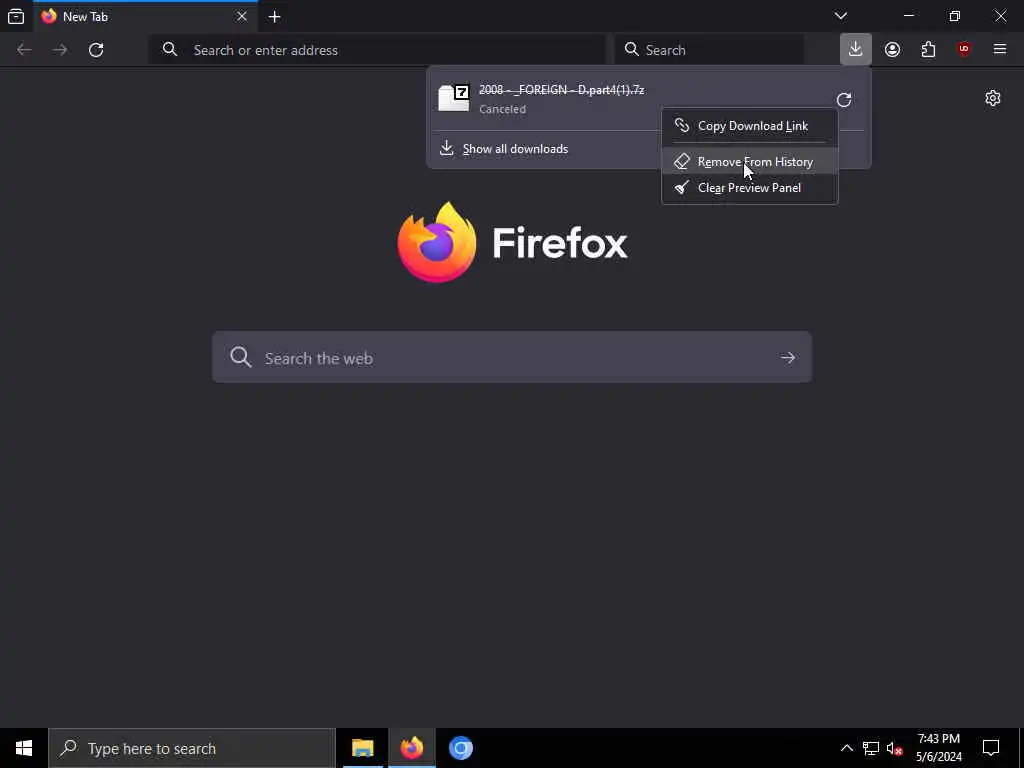Choose Remove From History
The width and height of the screenshot is (1024, 768).
pos(750,161)
